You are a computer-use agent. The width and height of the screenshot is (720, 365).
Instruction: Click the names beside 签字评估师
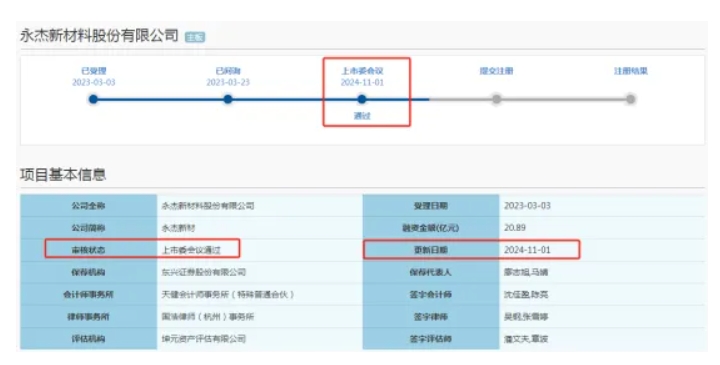pyautogui.click(x=526, y=339)
